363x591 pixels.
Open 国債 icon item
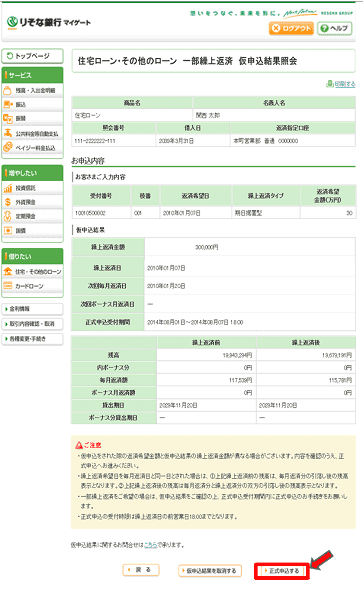[x=32, y=230]
